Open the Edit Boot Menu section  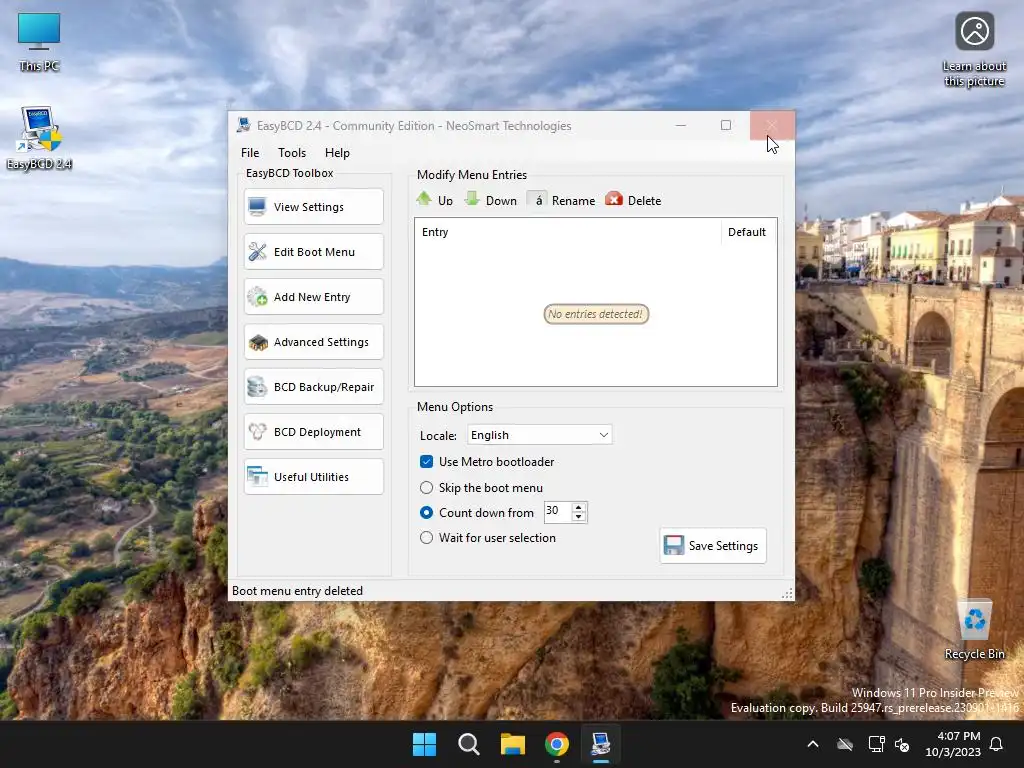tap(313, 252)
